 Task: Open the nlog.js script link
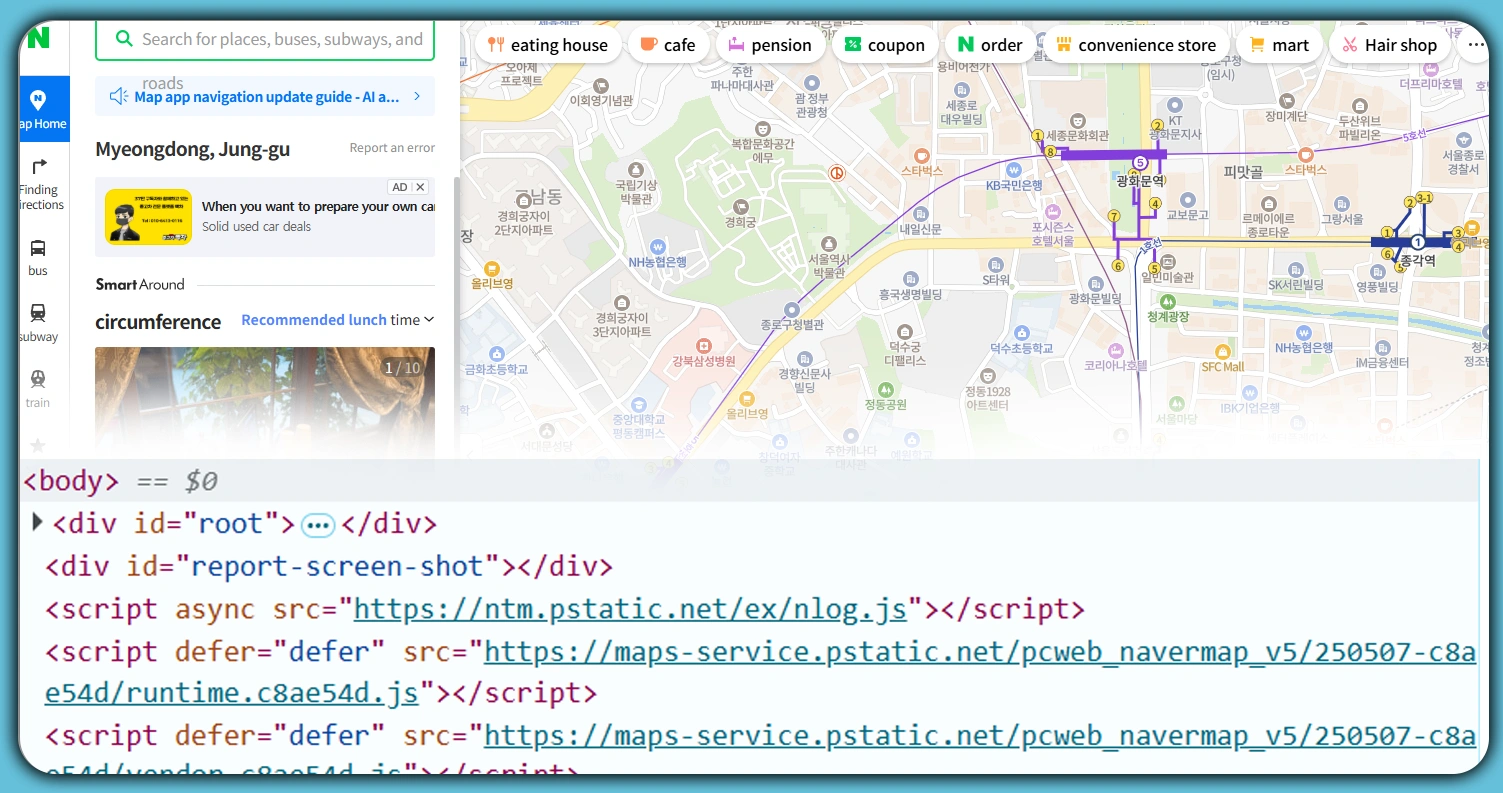tap(629, 608)
